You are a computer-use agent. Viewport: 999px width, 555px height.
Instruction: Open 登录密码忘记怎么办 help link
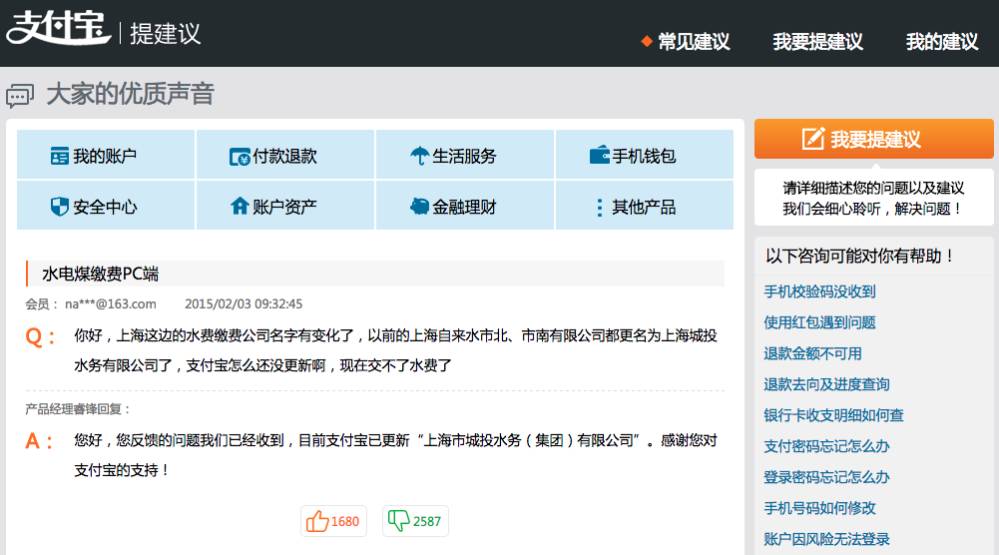(826, 477)
